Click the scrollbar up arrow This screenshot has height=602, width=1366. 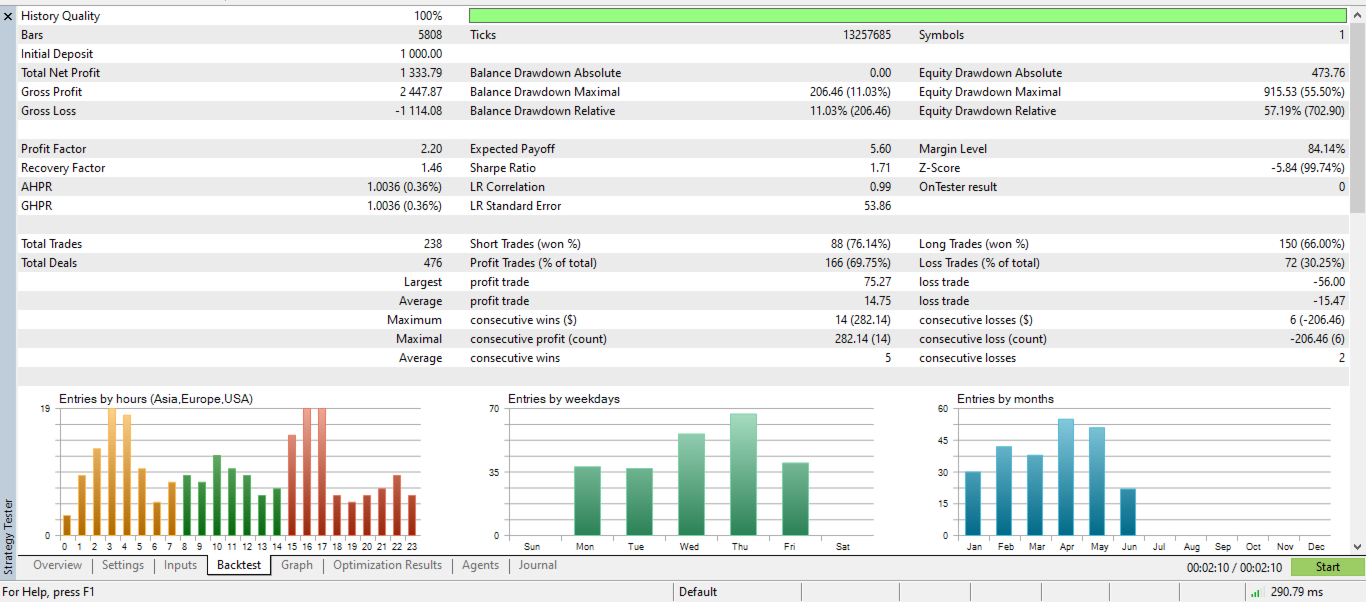click(1359, 15)
